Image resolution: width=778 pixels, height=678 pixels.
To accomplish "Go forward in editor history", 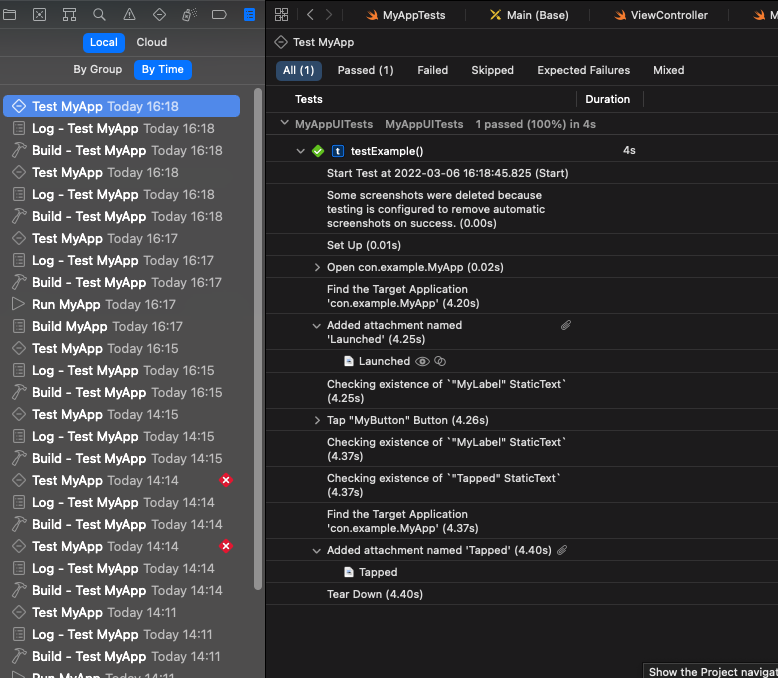I will 328,15.
